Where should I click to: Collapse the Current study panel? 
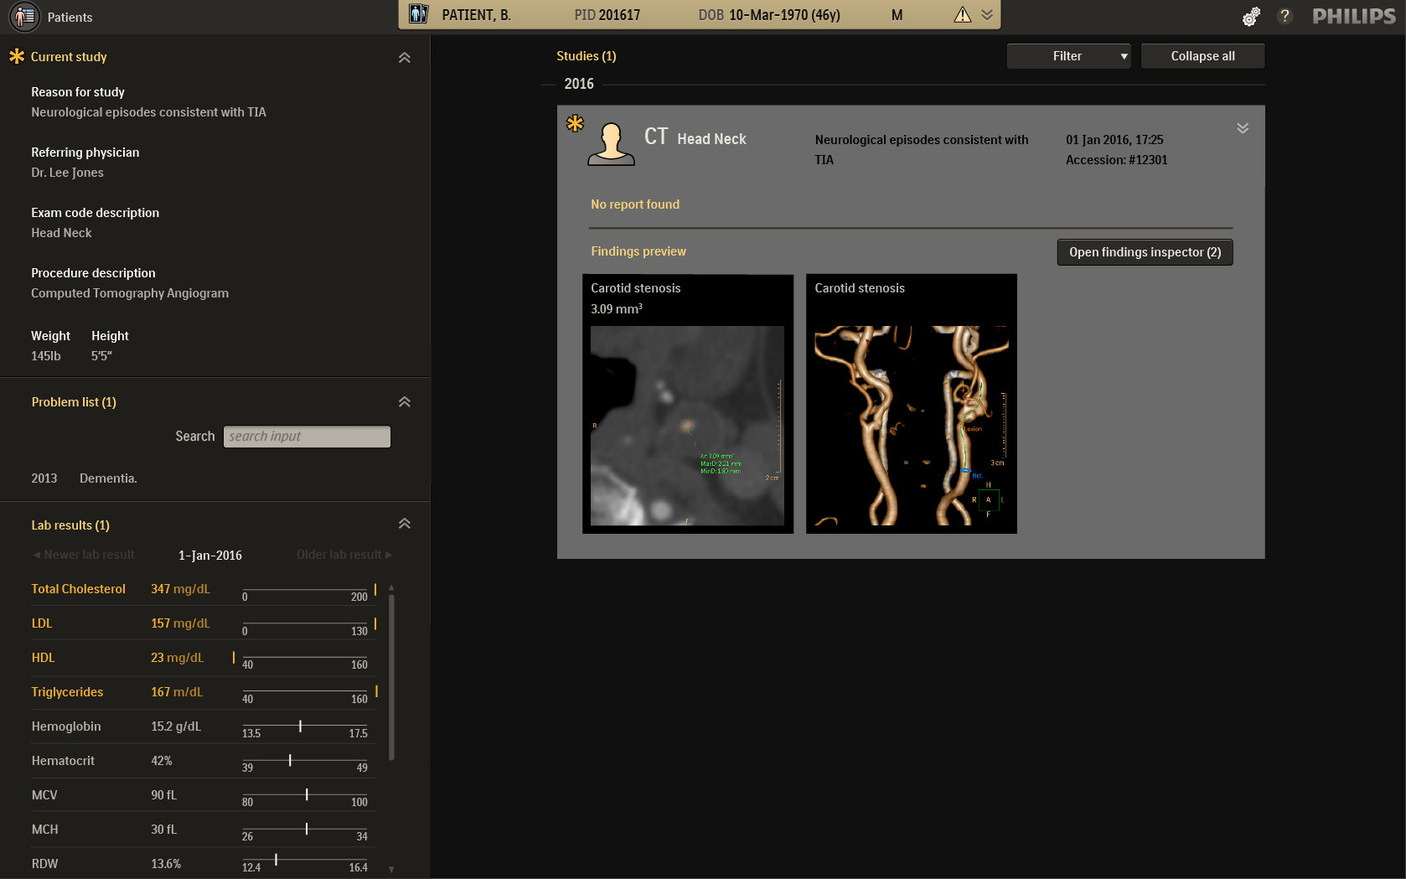(x=404, y=57)
